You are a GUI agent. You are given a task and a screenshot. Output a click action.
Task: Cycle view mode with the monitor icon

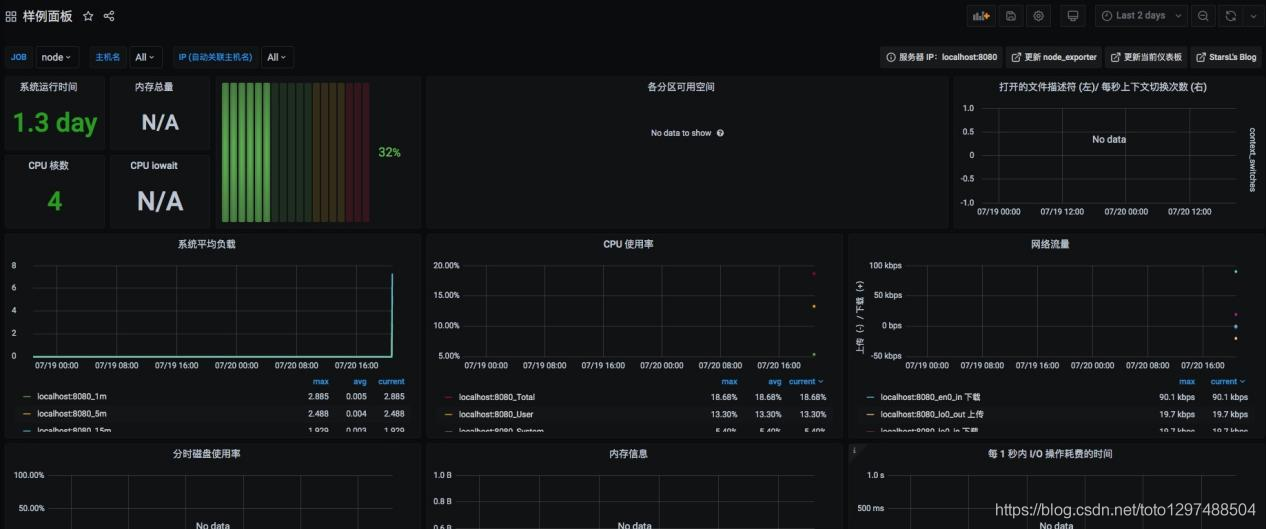click(x=1073, y=16)
